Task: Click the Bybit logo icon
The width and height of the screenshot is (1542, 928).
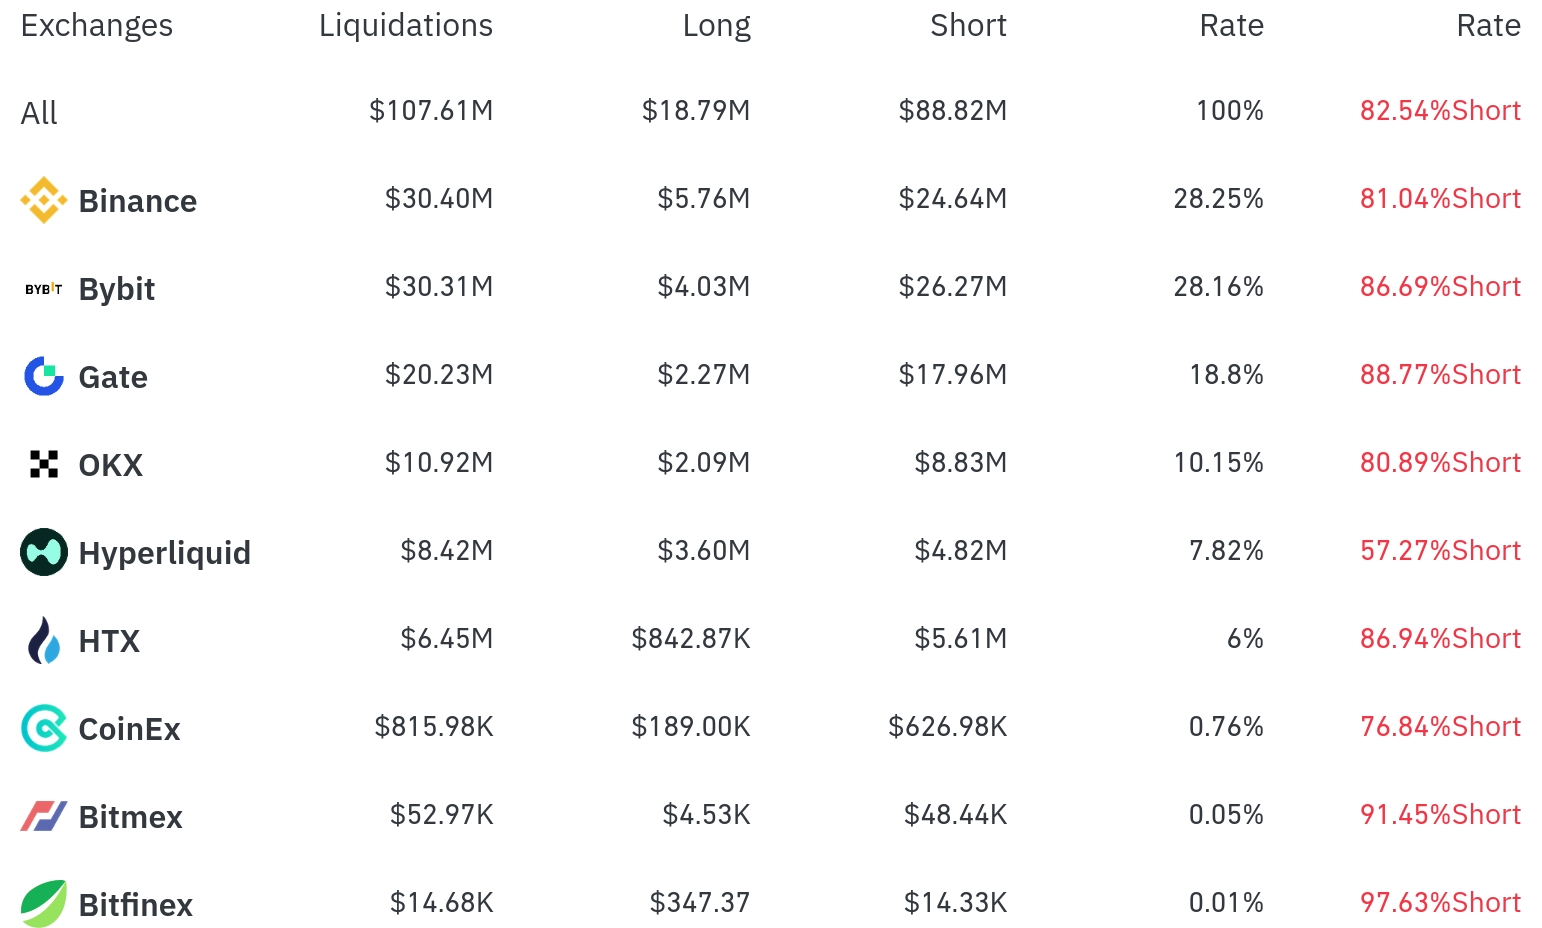Action: 43,289
